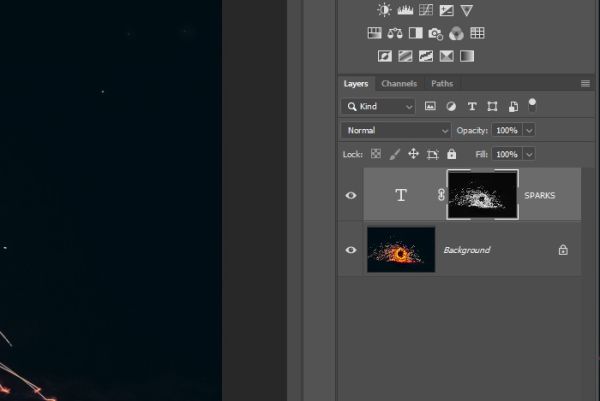Add a Levels adjustment layer
Viewport: 600px width, 401px height.
pyautogui.click(x=405, y=10)
